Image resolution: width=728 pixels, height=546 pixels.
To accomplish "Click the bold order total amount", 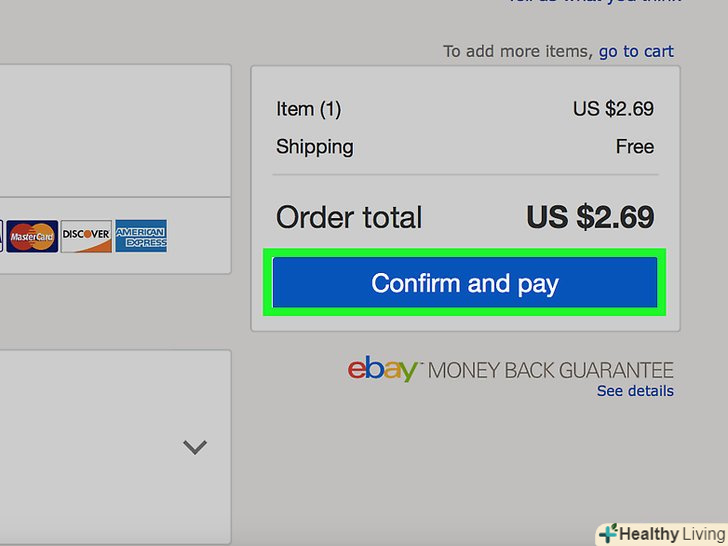I will click(x=590, y=217).
